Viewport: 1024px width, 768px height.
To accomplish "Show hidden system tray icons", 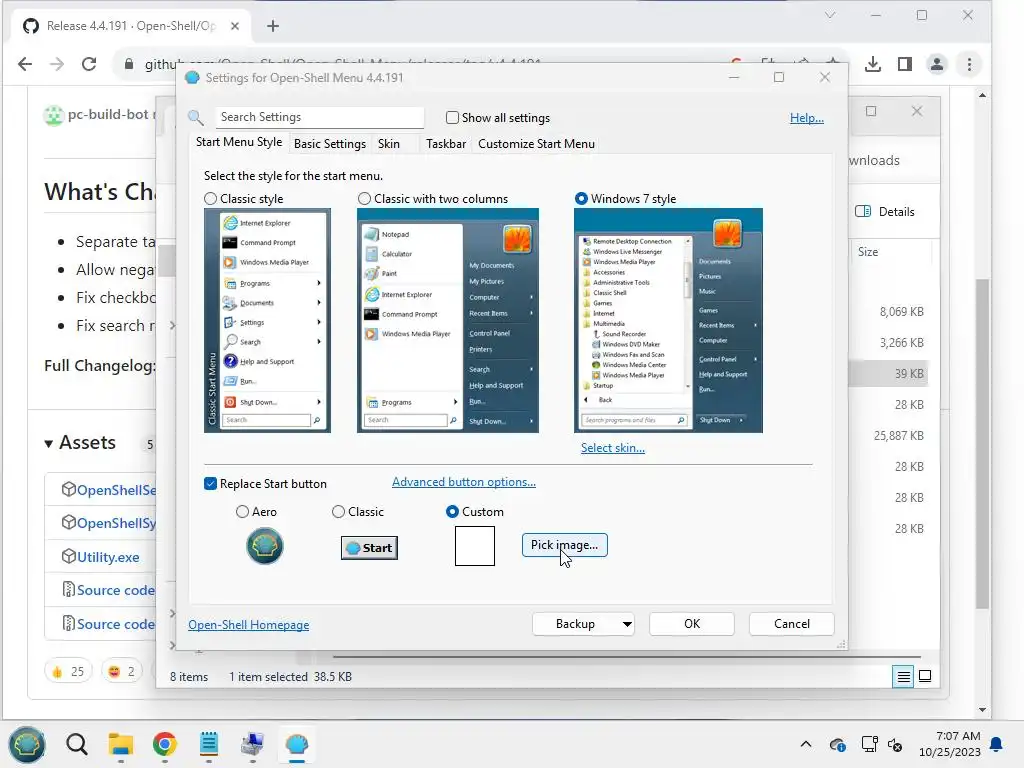I will point(806,744).
